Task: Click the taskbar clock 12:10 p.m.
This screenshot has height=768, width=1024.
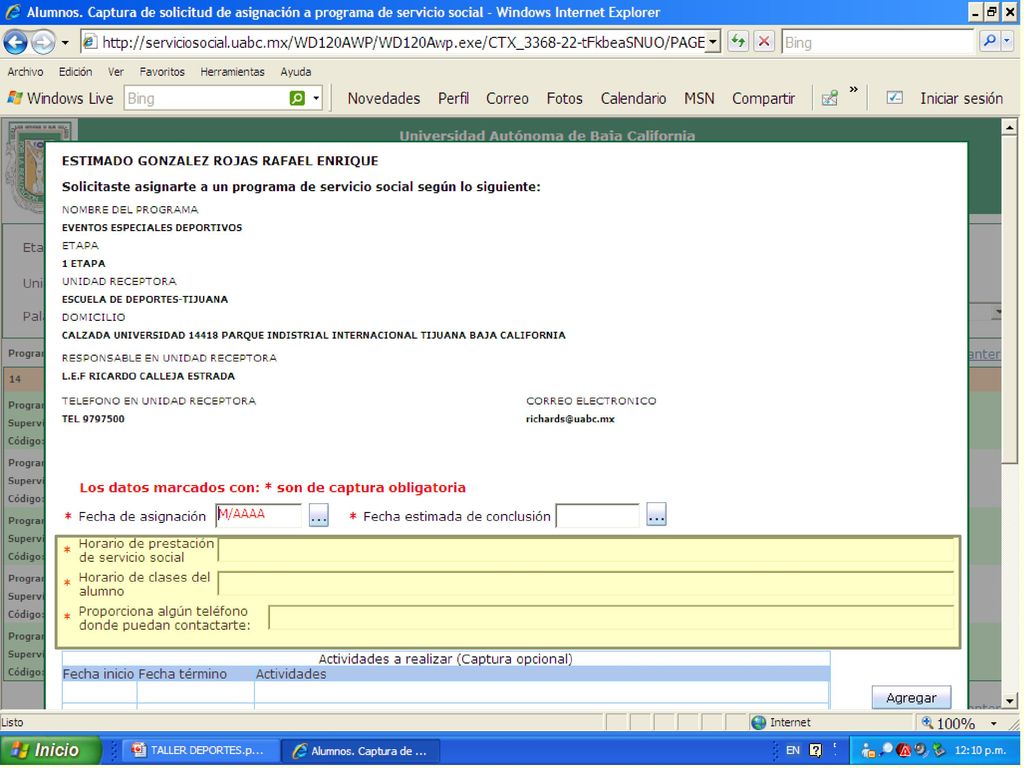Action: [980, 750]
